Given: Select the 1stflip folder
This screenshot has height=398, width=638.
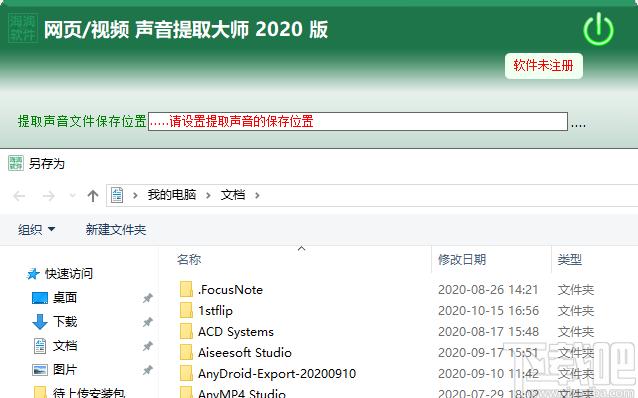Looking at the screenshot, I should click(215, 311).
